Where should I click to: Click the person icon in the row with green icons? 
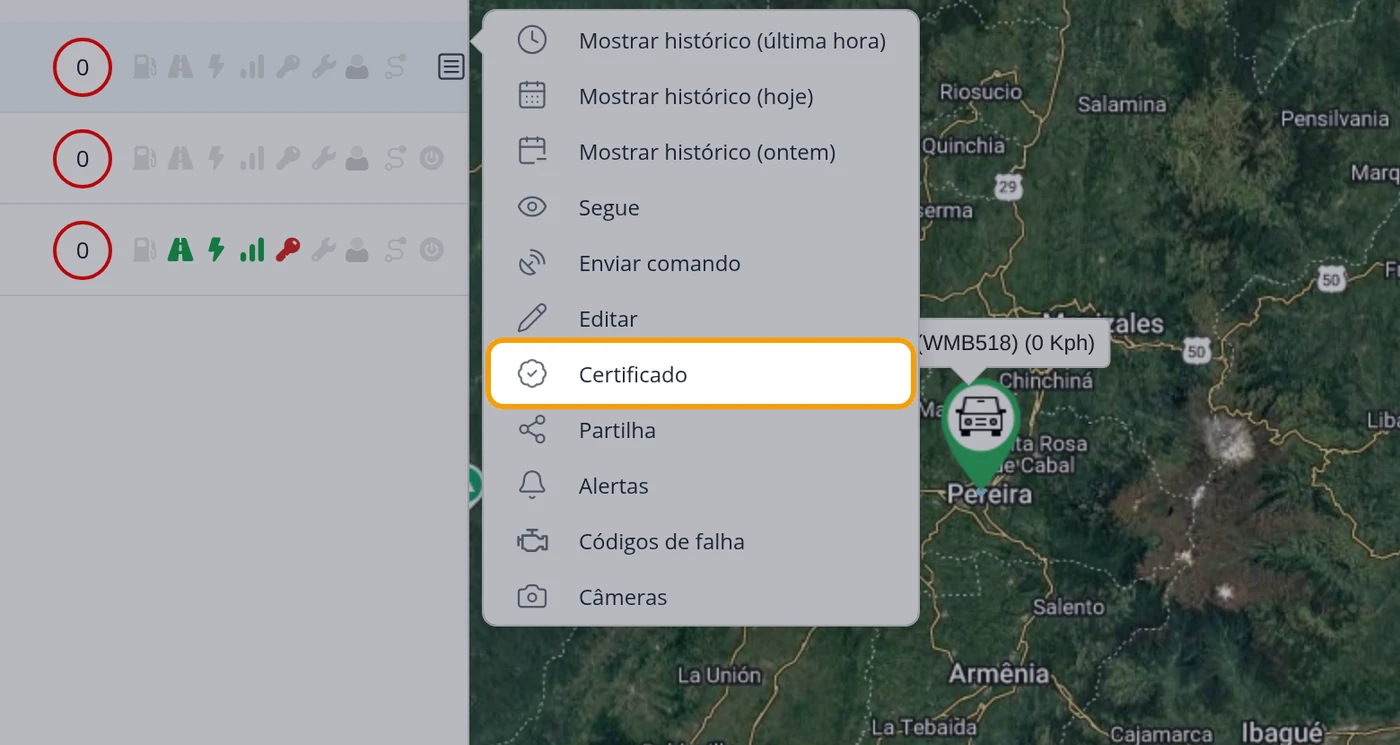coord(357,250)
